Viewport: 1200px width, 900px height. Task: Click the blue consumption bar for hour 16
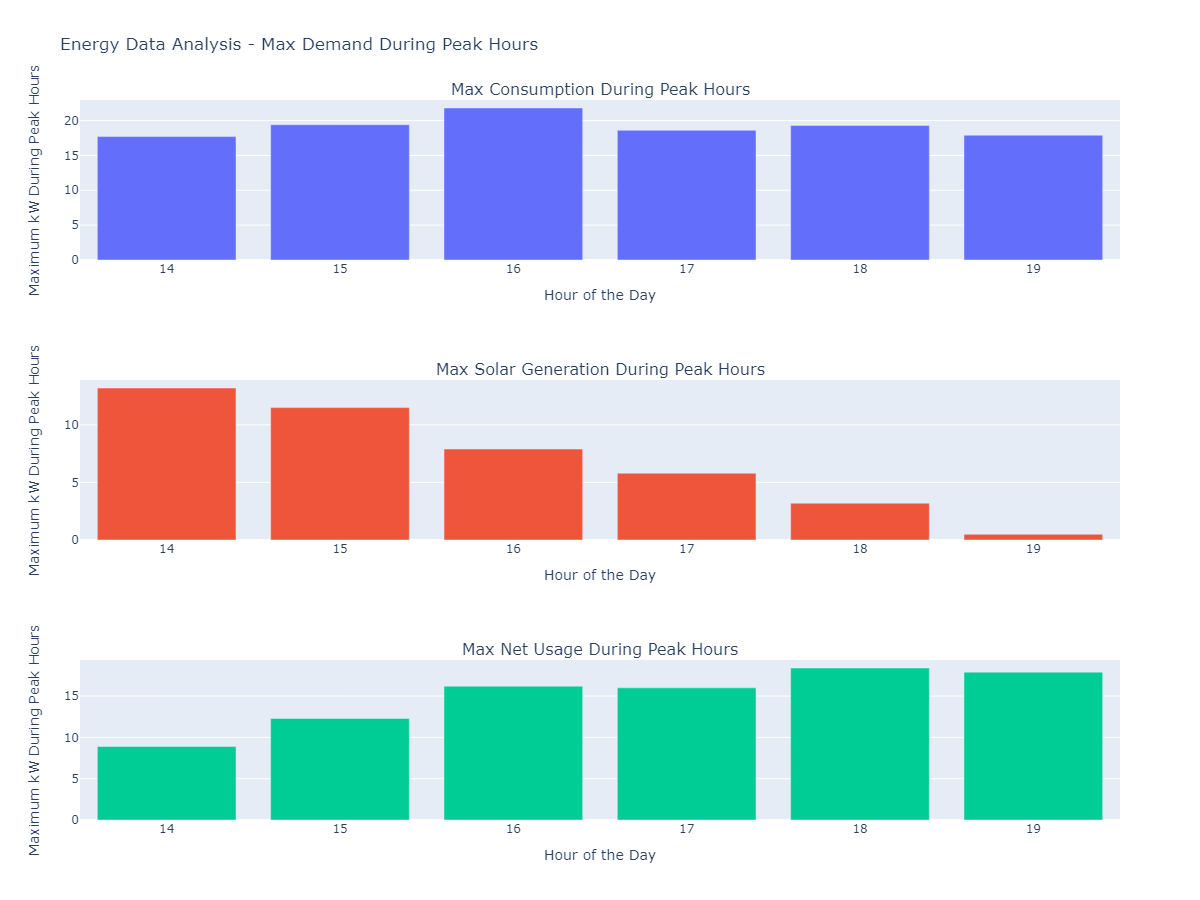coord(513,184)
